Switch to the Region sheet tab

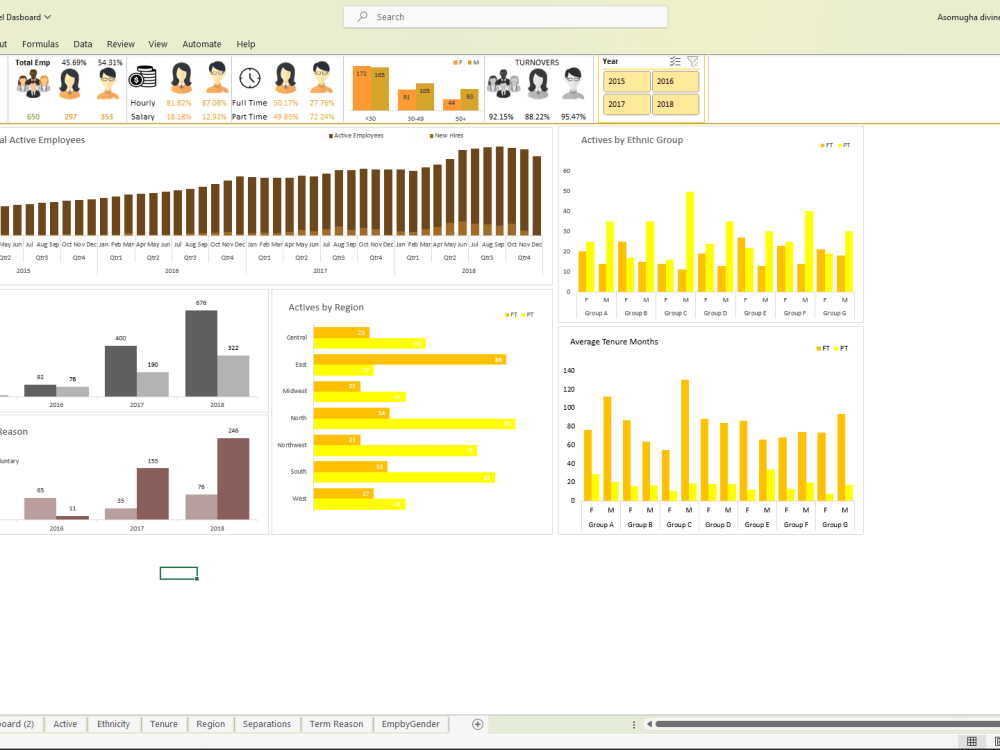click(x=210, y=724)
